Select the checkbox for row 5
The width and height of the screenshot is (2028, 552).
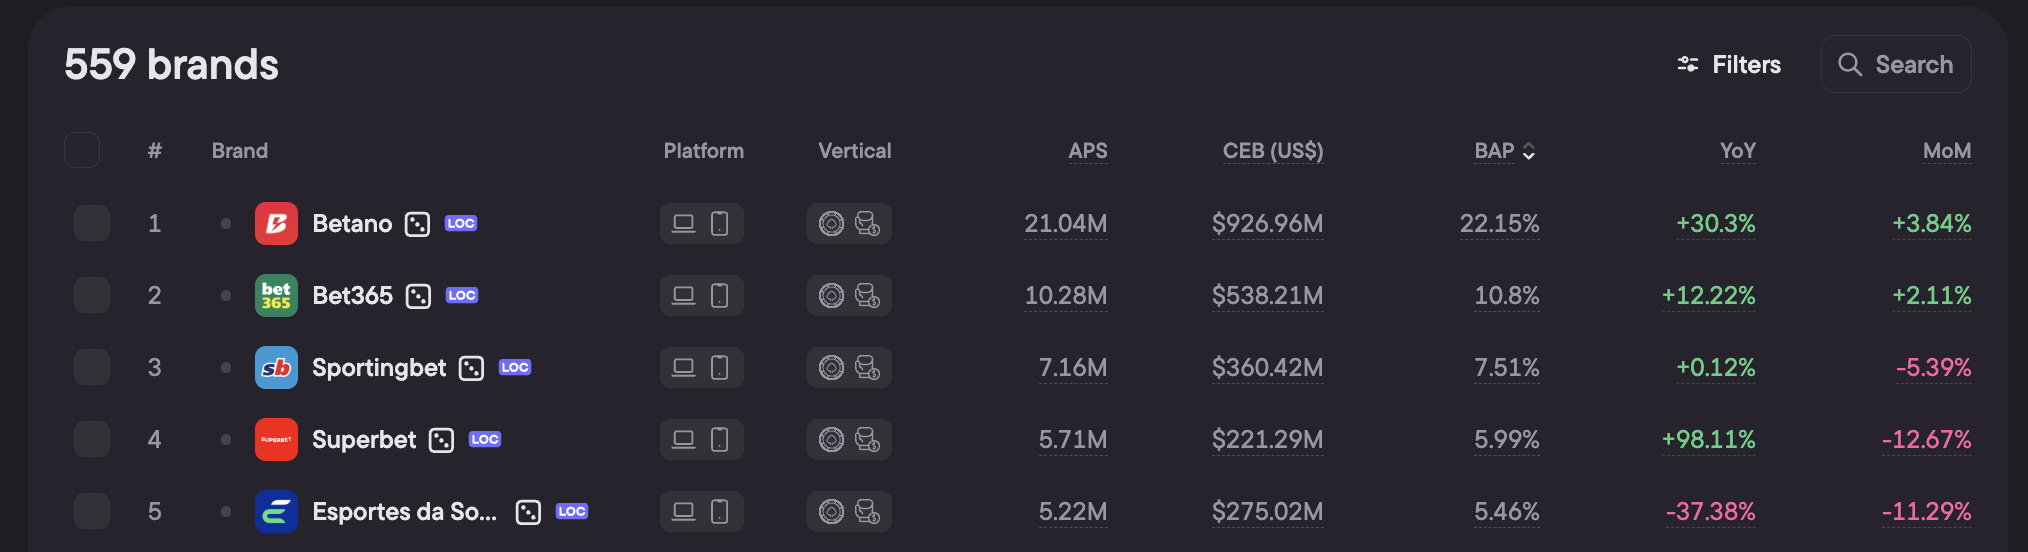92,511
